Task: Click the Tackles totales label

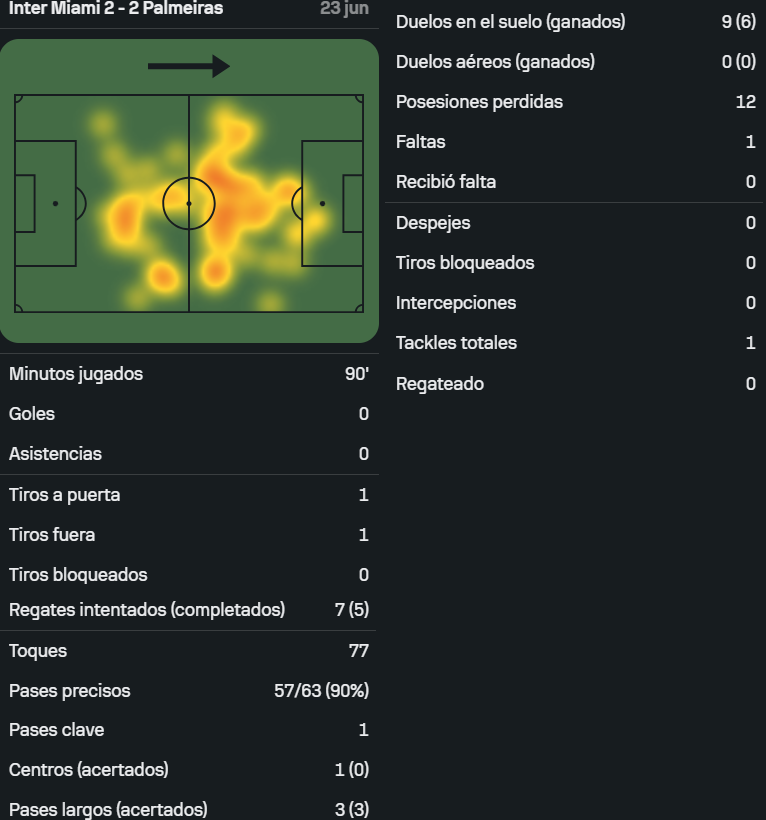Action: pyautogui.click(x=456, y=343)
